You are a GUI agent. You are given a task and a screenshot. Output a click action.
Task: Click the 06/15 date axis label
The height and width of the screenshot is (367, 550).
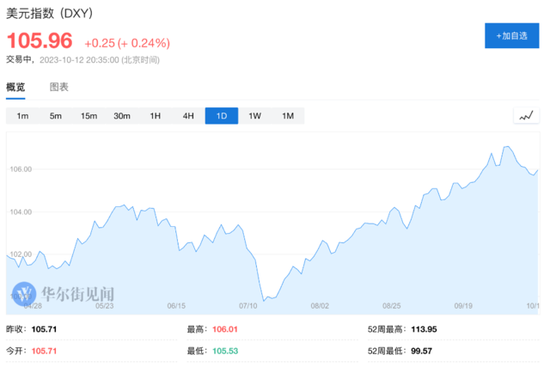[176, 306]
